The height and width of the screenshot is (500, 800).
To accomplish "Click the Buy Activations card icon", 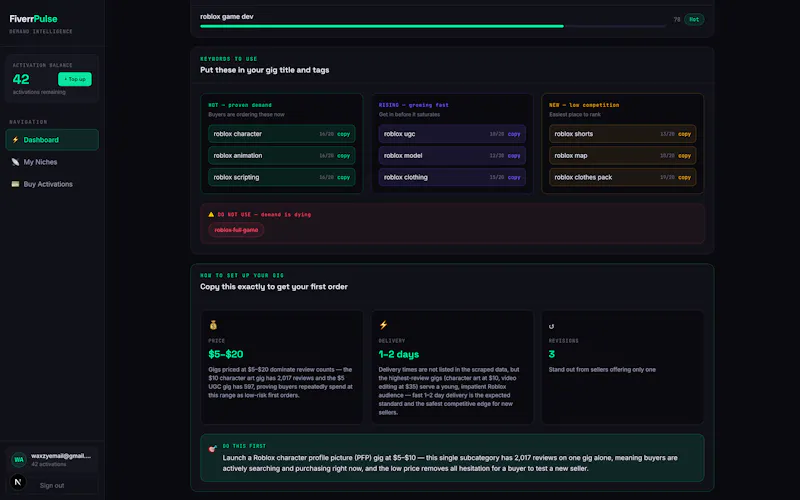I will coord(15,184).
